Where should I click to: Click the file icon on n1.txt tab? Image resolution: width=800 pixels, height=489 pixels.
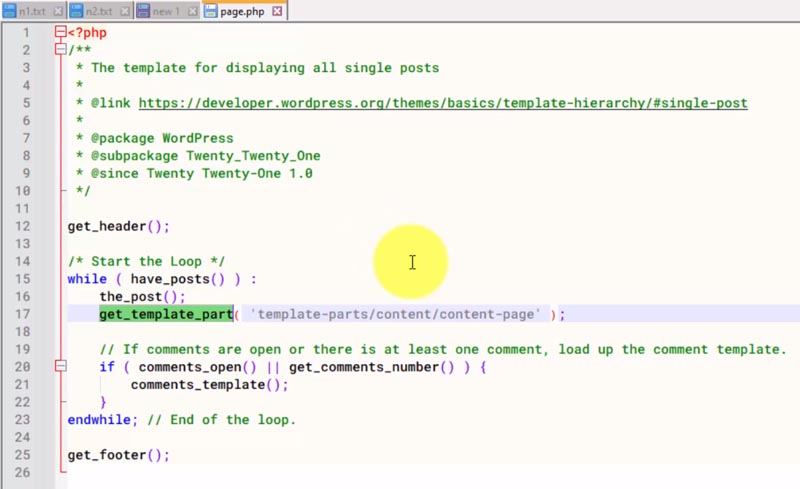coord(10,11)
